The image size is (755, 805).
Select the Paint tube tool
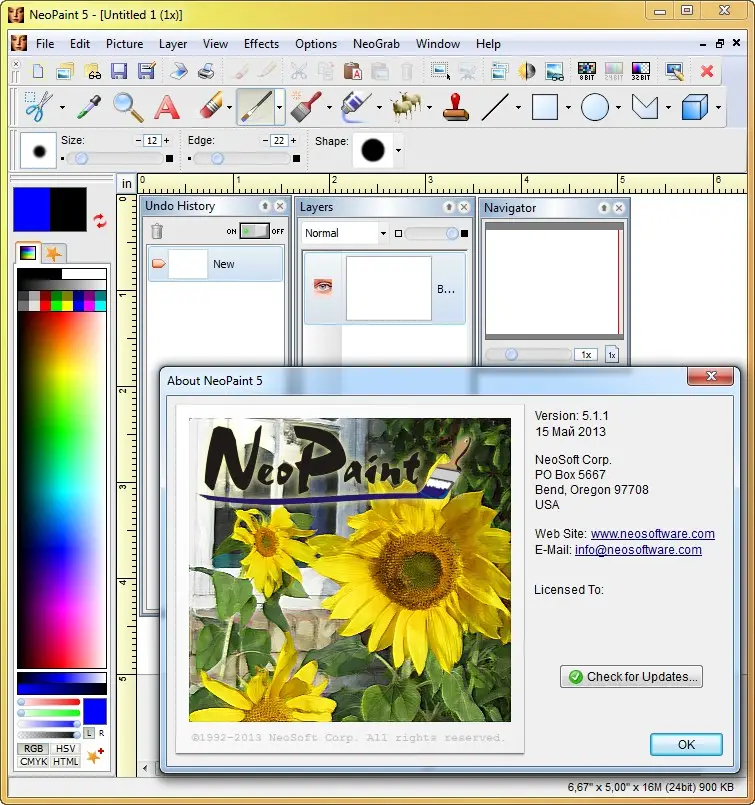pyautogui.click(x=356, y=107)
